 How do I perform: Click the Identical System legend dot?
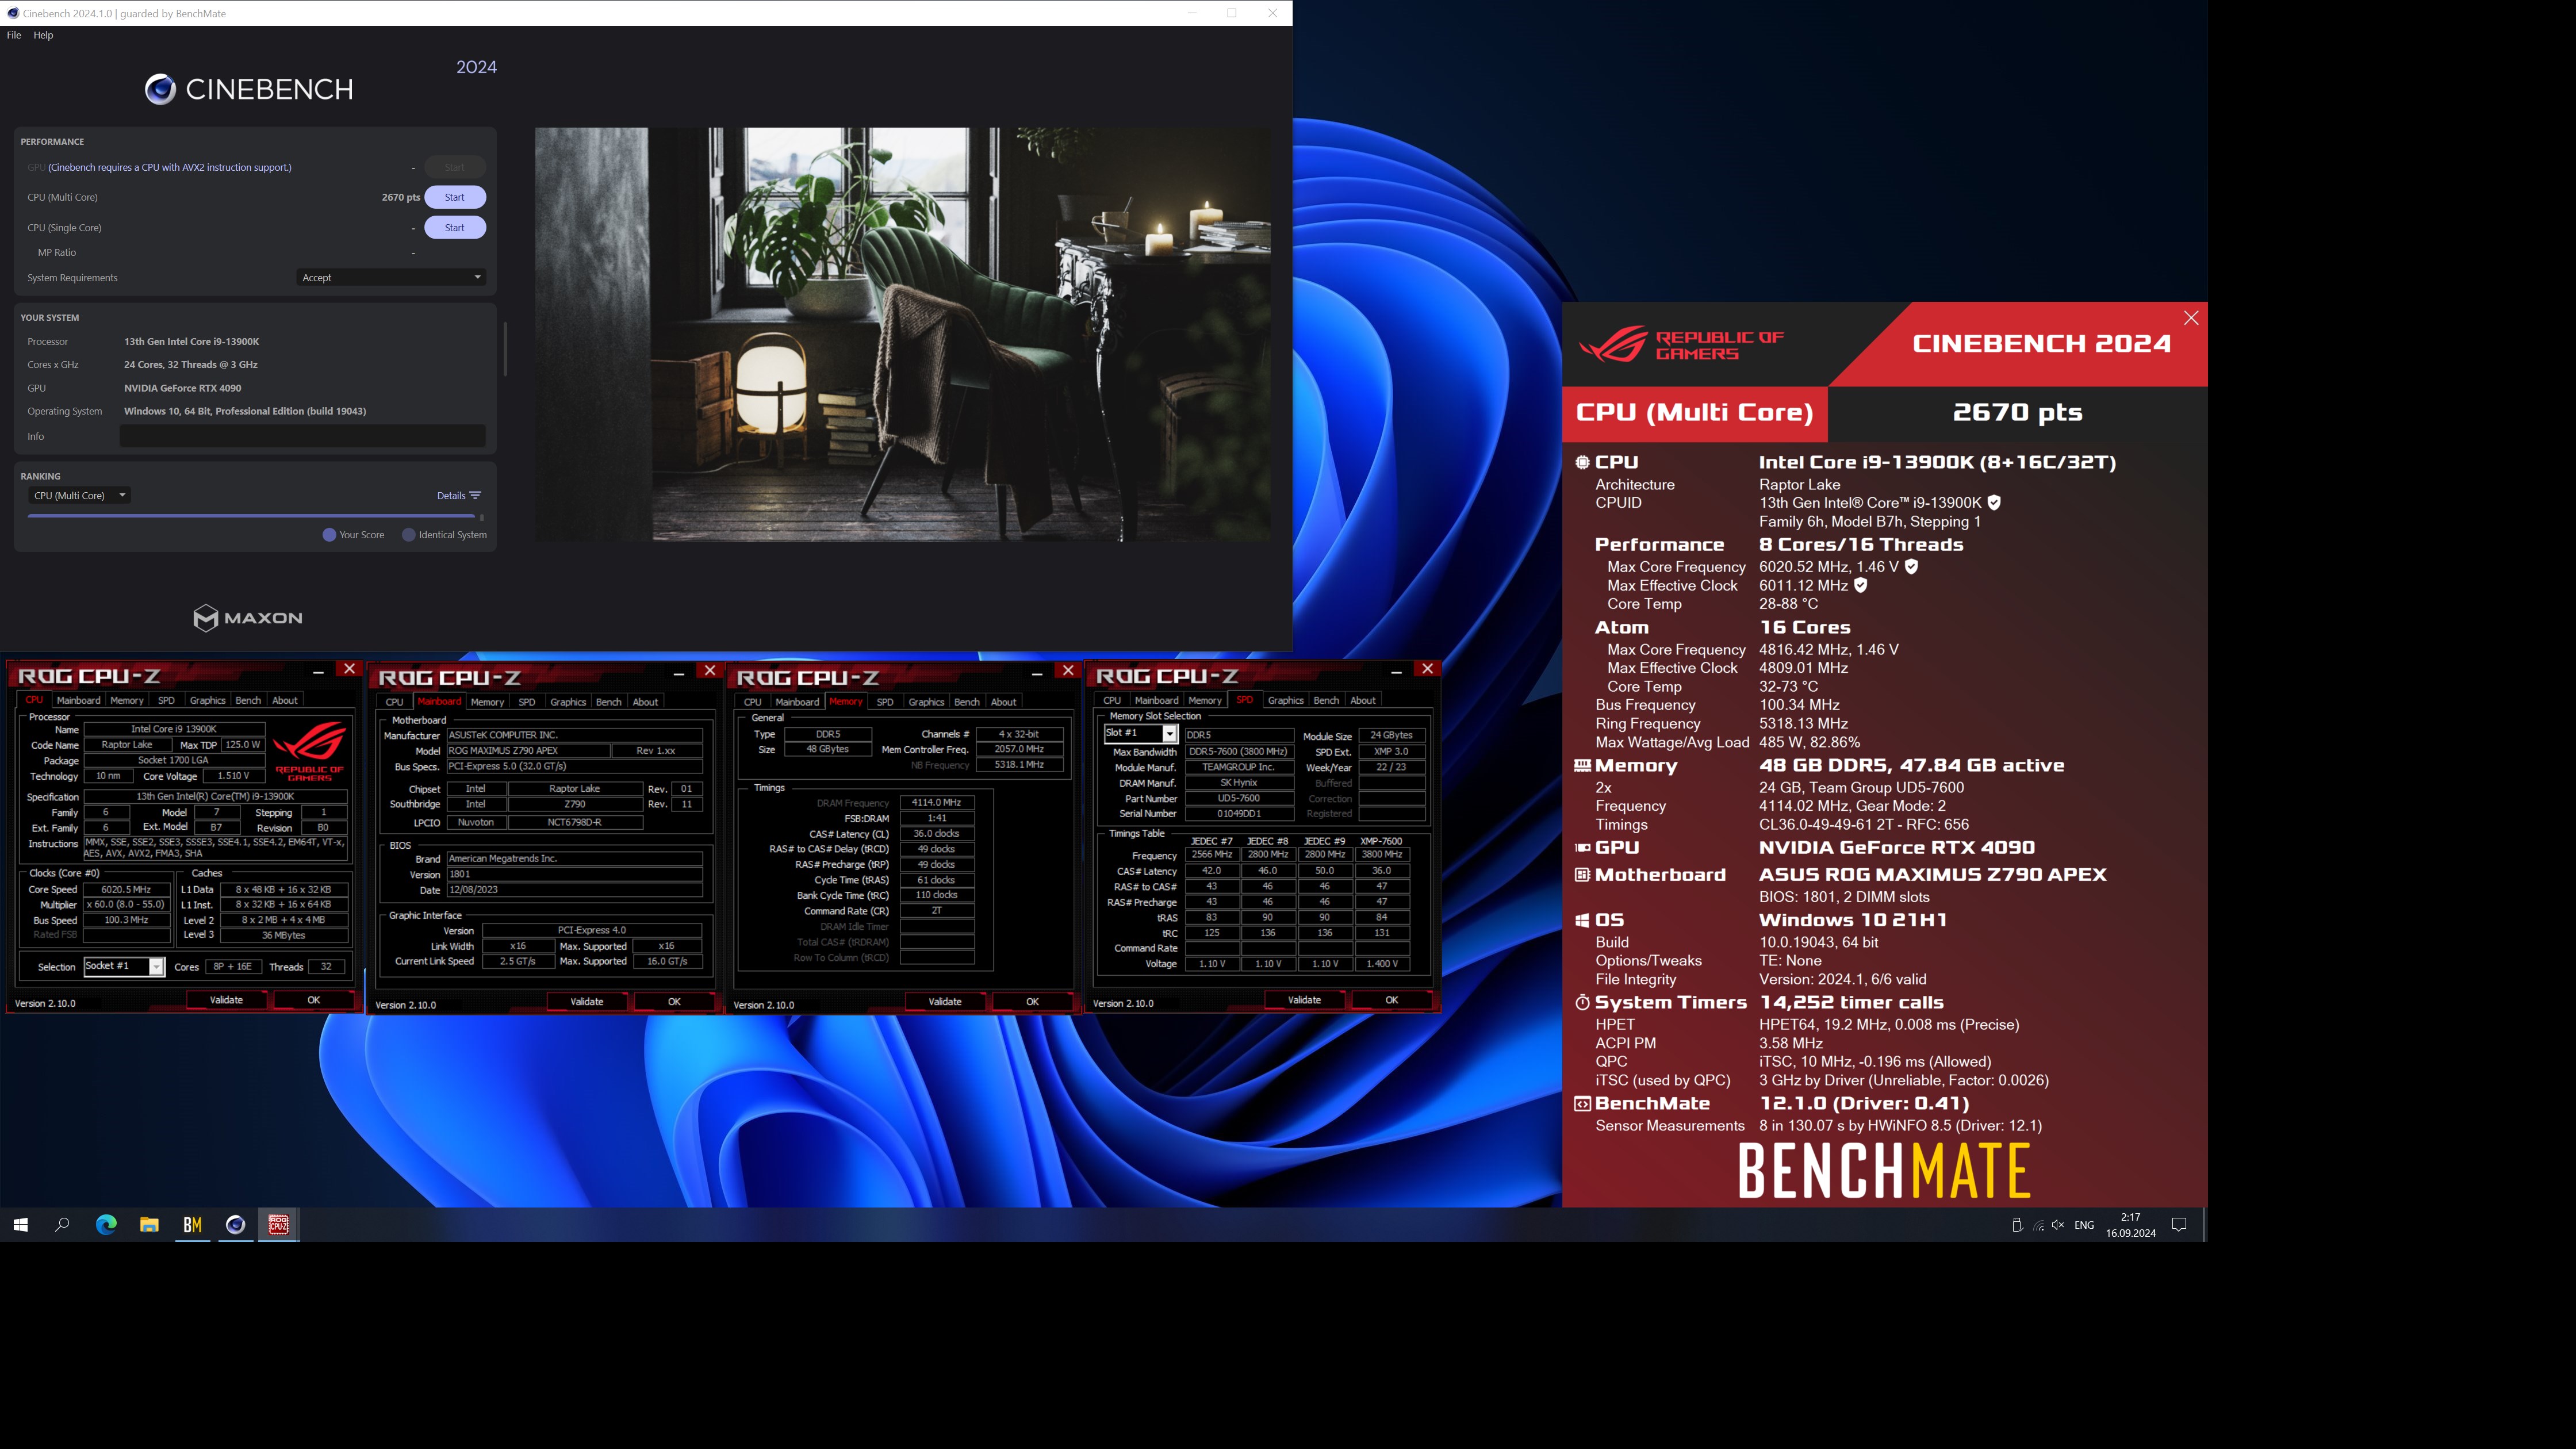pos(408,535)
